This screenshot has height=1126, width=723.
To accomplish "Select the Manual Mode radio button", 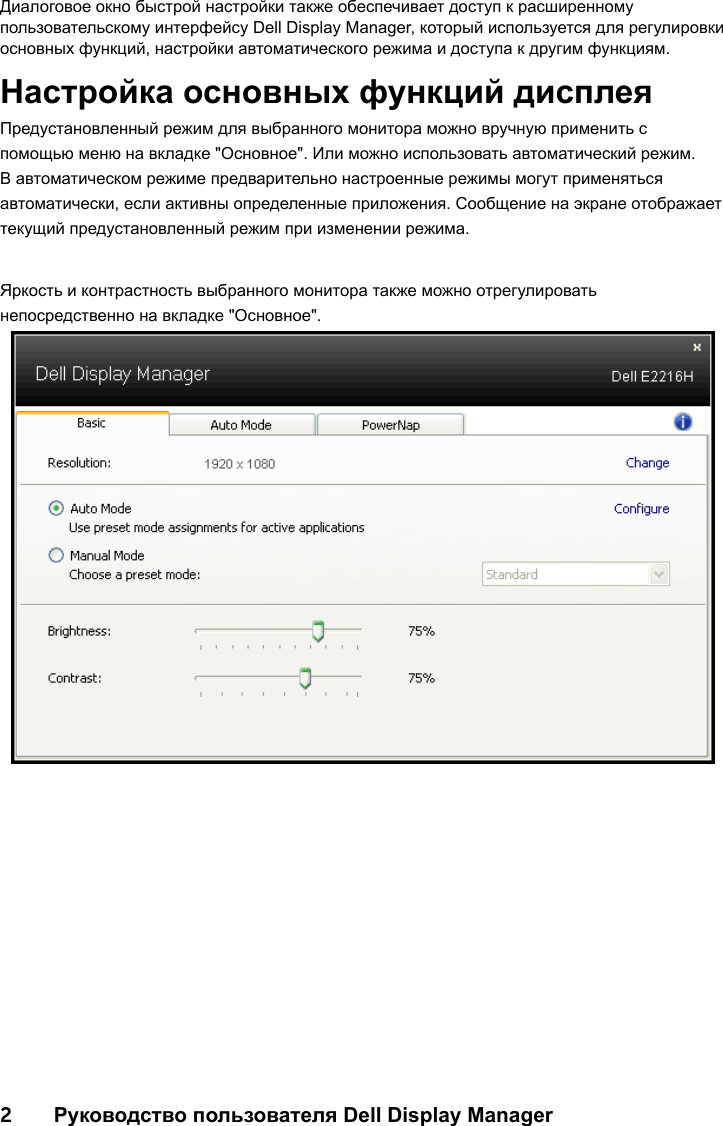I will [x=56, y=555].
